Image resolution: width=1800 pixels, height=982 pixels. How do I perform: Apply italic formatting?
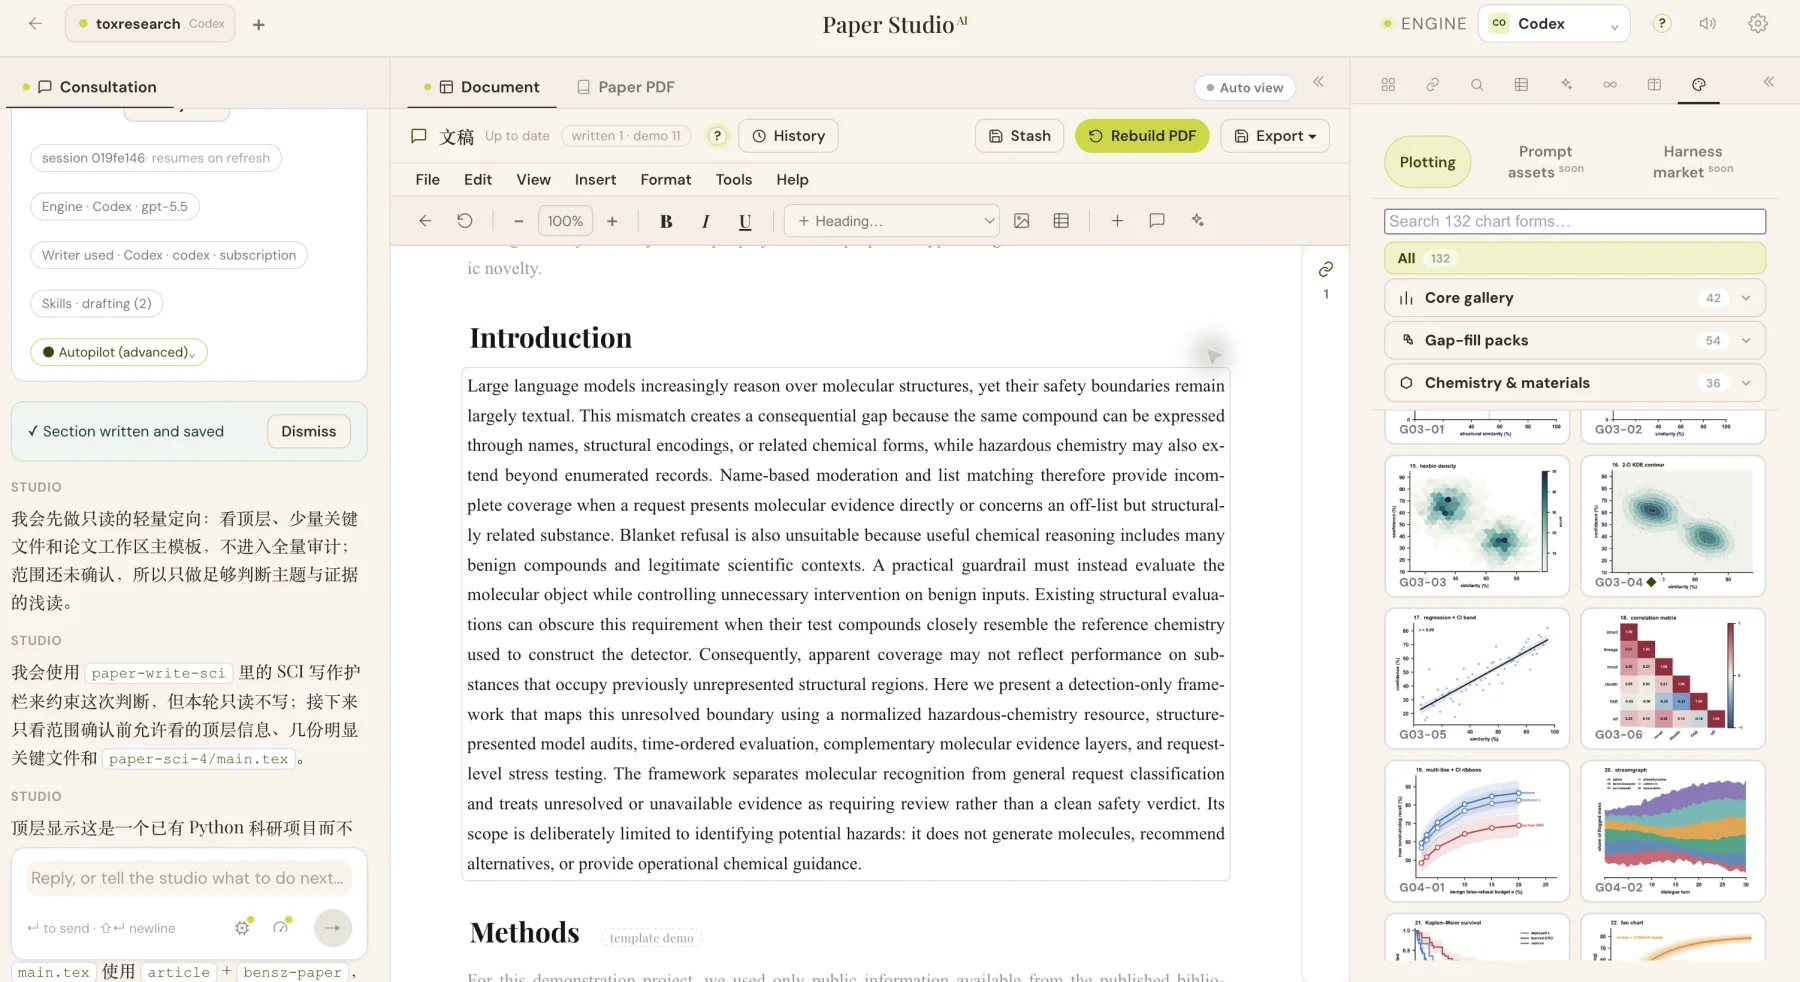tap(706, 221)
